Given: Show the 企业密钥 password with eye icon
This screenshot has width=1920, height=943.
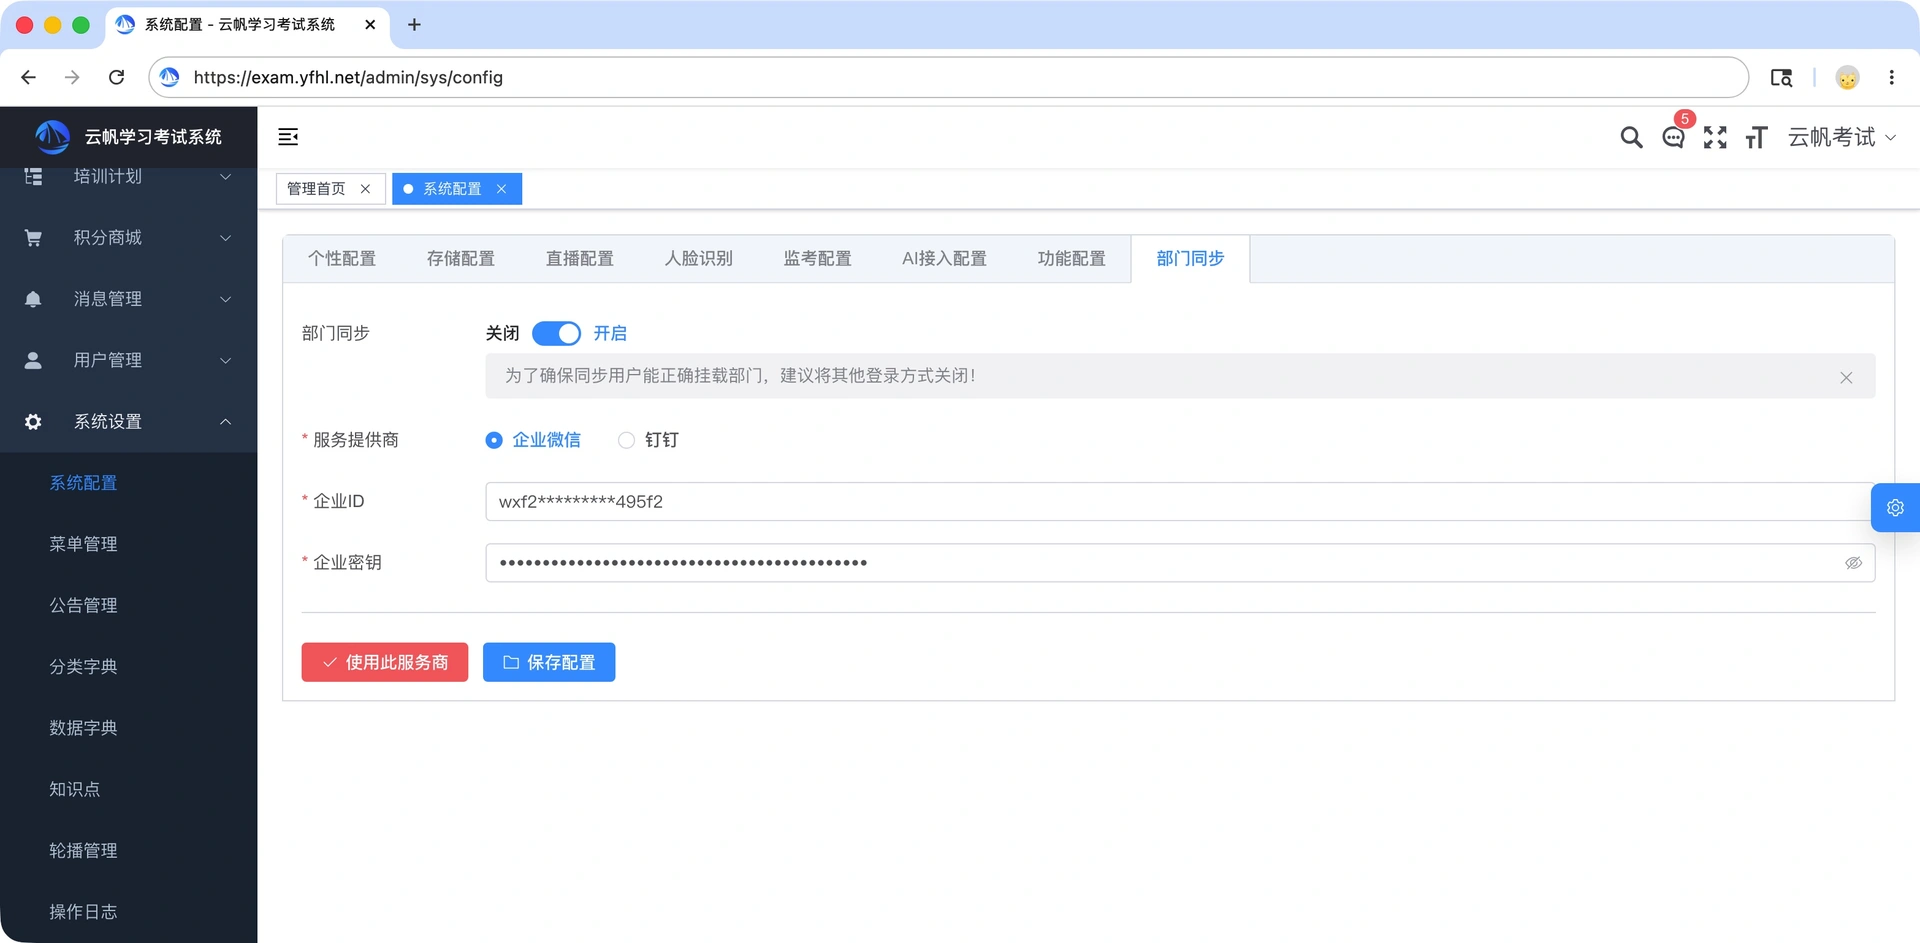Looking at the screenshot, I should [x=1853, y=563].
